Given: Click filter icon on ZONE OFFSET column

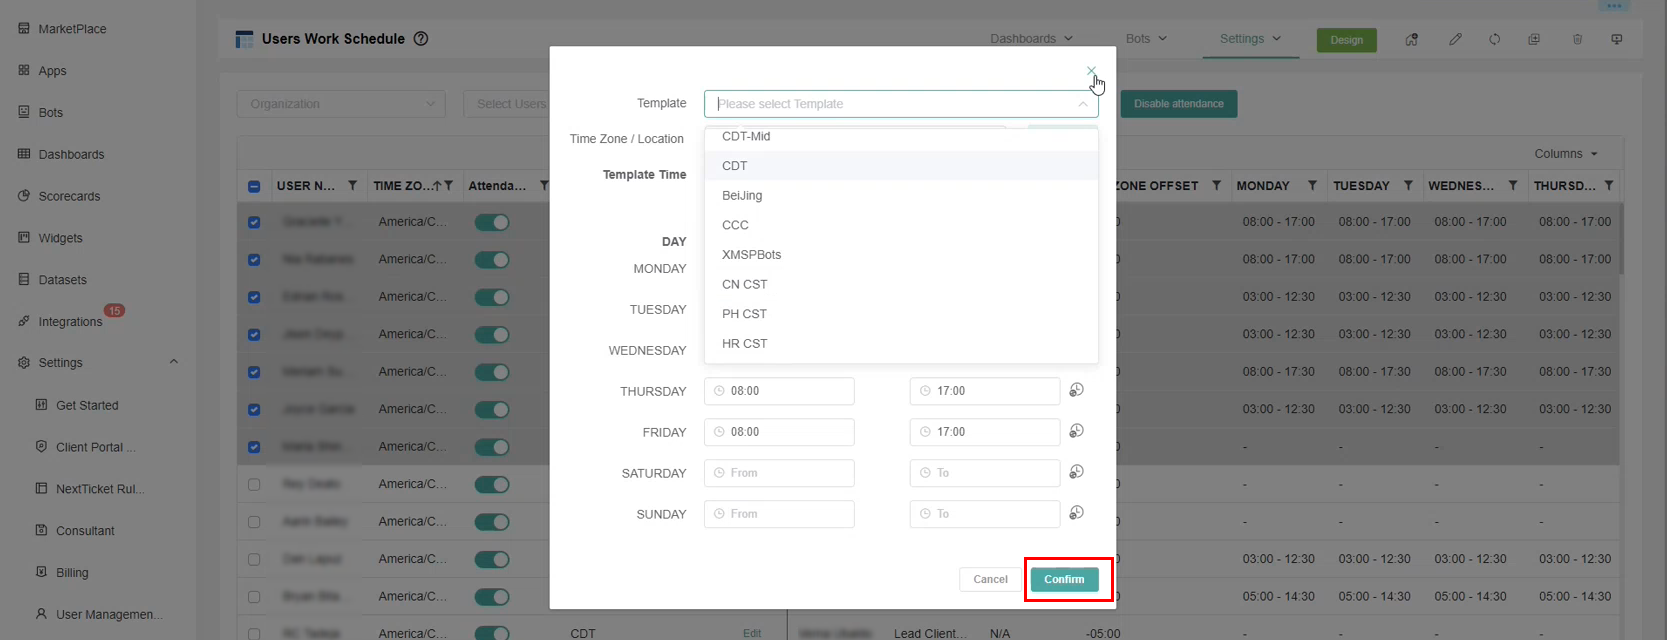Looking at the screenshot, I should pos(1216,186).
